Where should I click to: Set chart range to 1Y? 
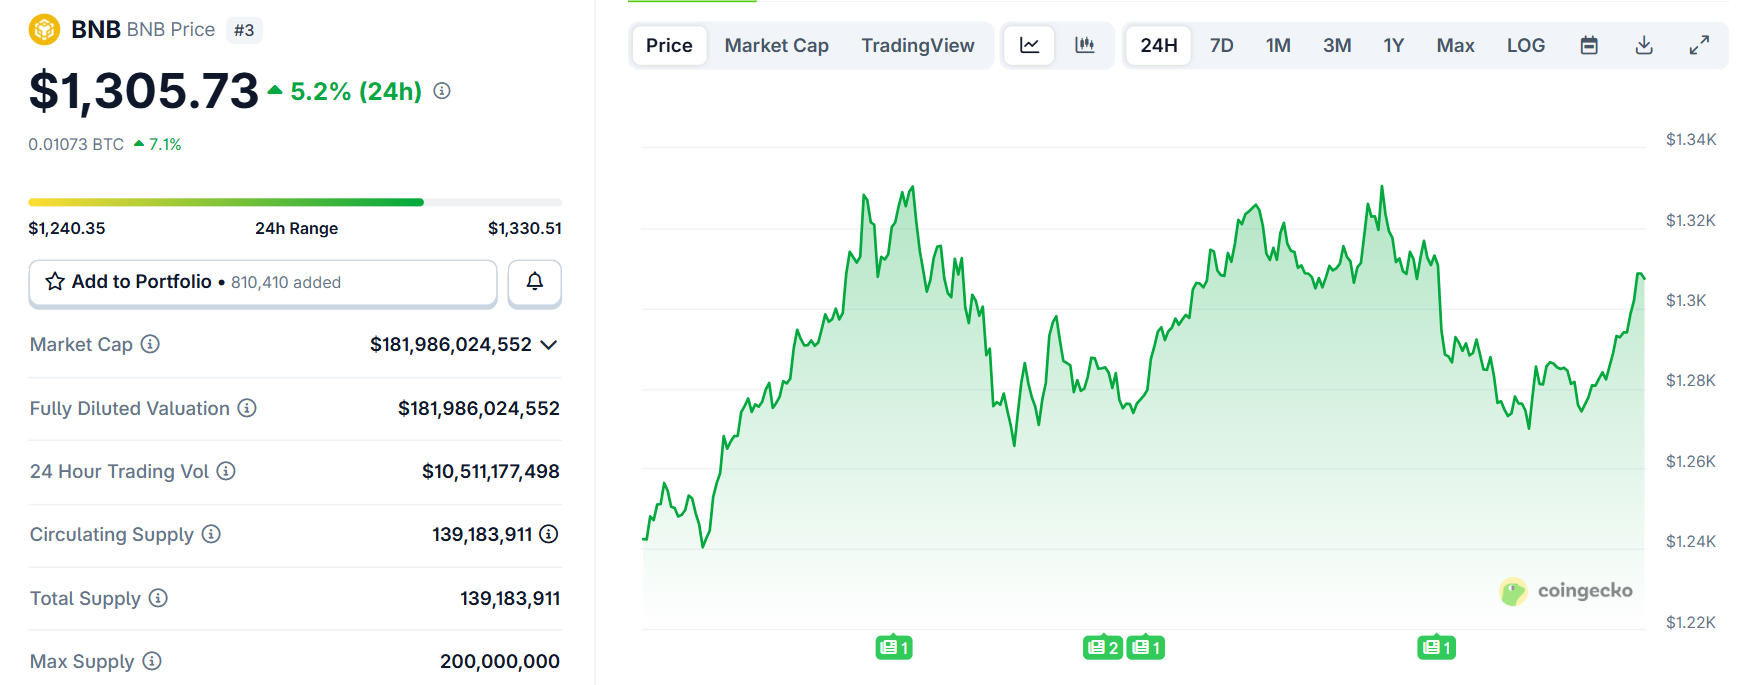(1394, 45)
